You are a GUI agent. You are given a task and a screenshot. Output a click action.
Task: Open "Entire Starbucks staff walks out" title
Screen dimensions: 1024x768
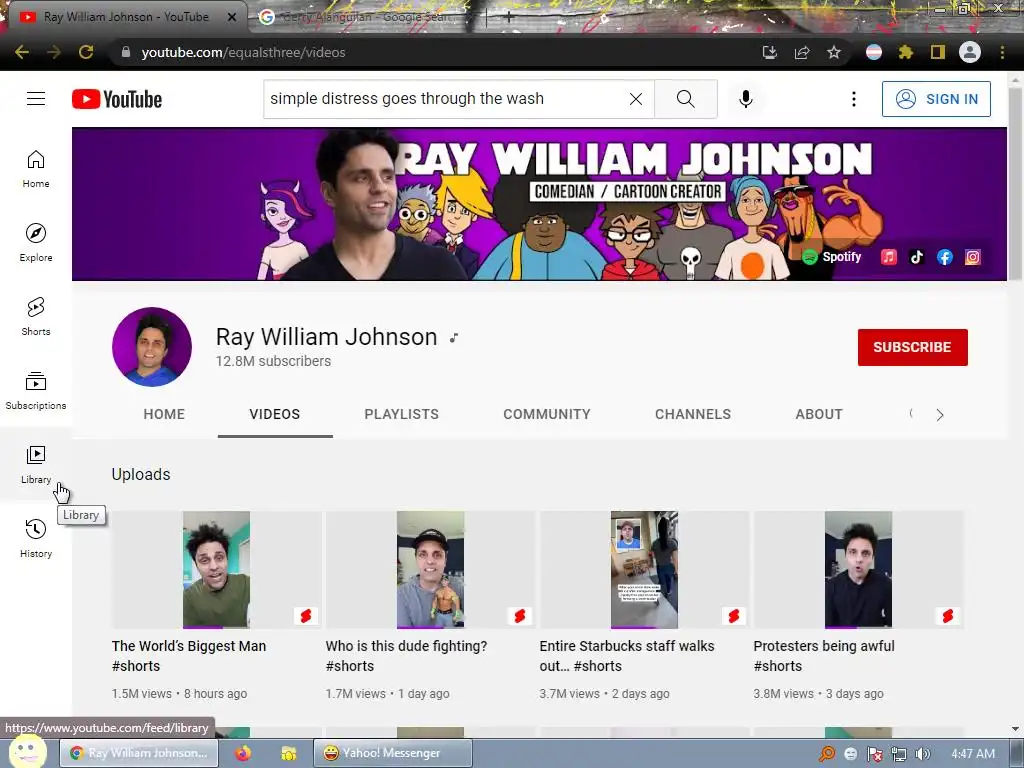tap(627, 656)
